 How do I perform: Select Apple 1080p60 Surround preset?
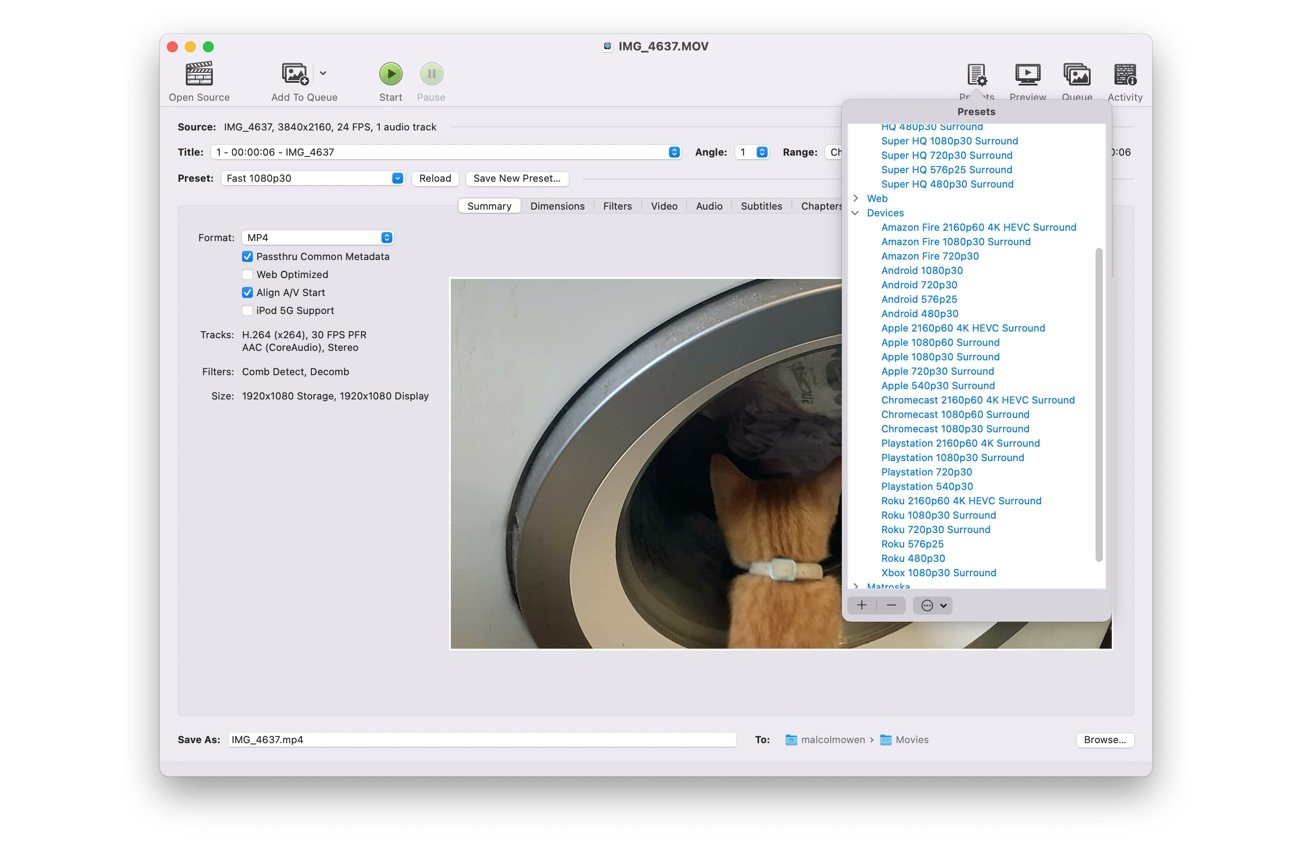tap(940, 342)
